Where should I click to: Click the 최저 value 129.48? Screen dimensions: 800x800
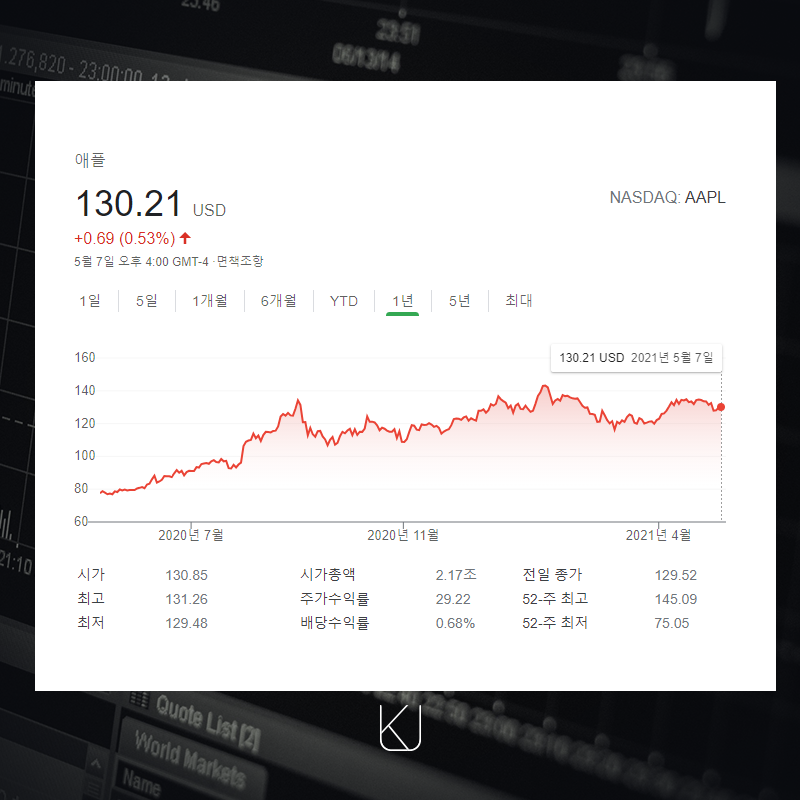coord(186,623)
